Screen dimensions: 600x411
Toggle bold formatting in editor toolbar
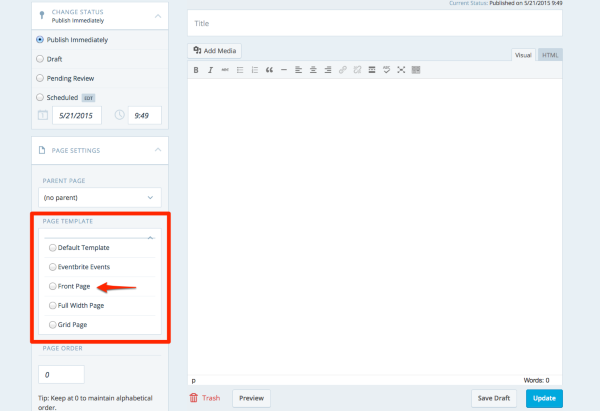tap(196, 70)
